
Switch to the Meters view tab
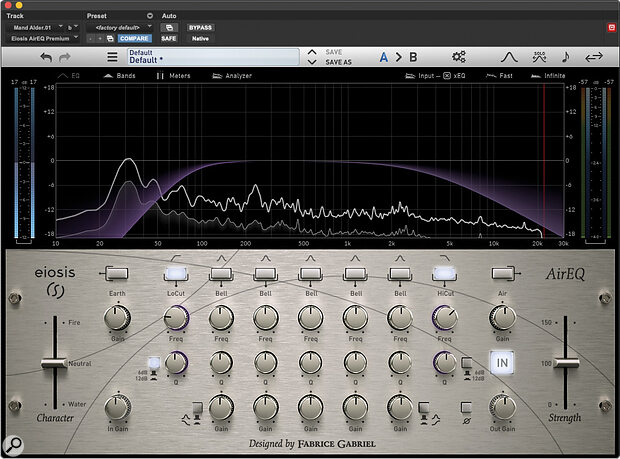(173, 76)
